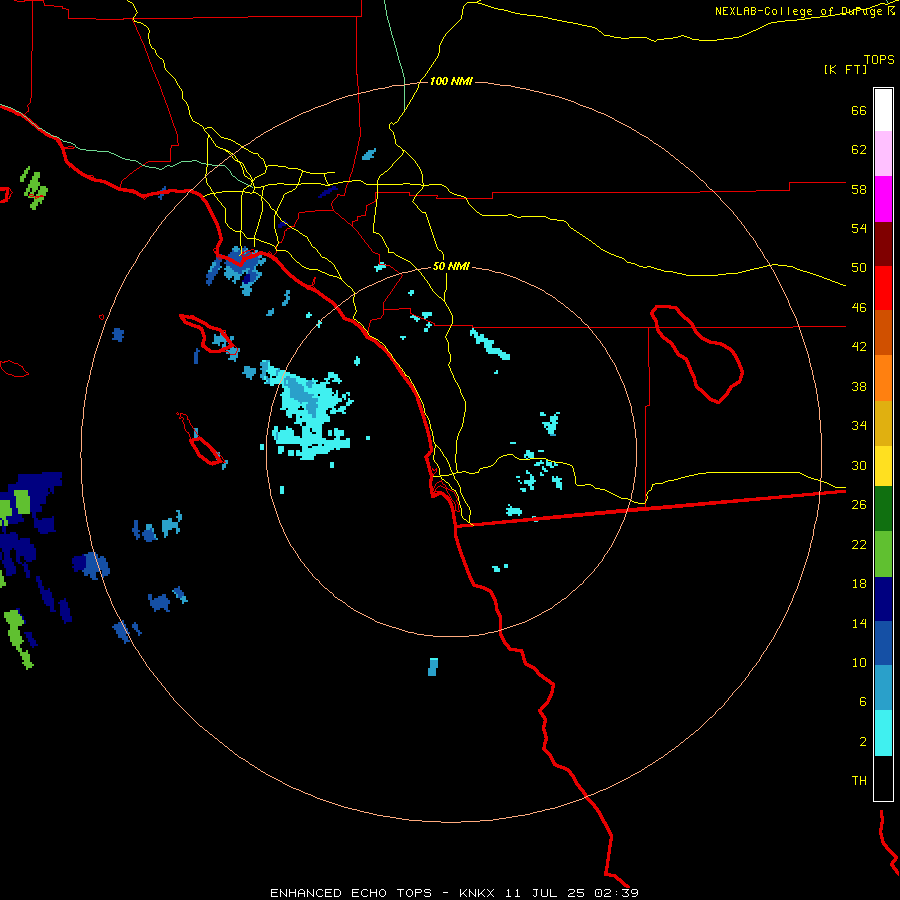Viewport: 900px width, 900px height.
Task: Click the 66 legend value
Action: (859, 110)
